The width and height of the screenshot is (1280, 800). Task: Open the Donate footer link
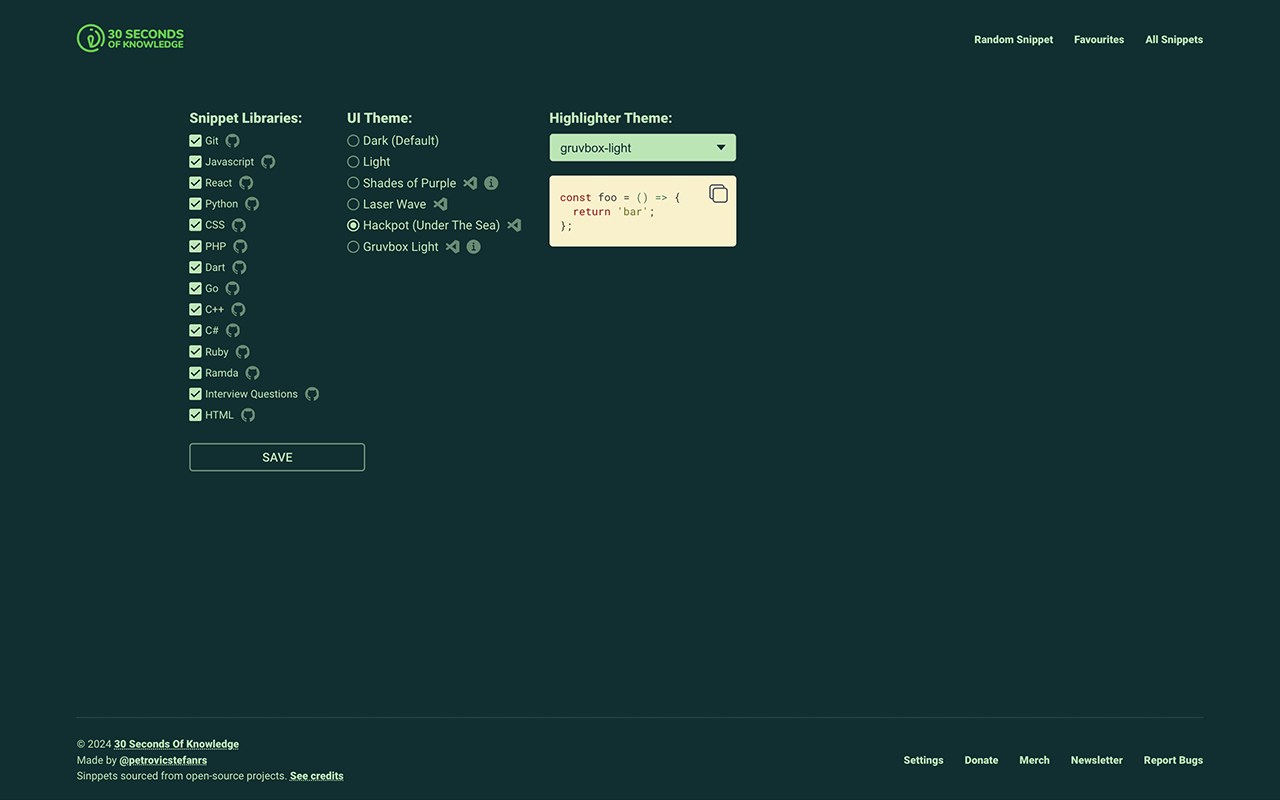[981, 760]
